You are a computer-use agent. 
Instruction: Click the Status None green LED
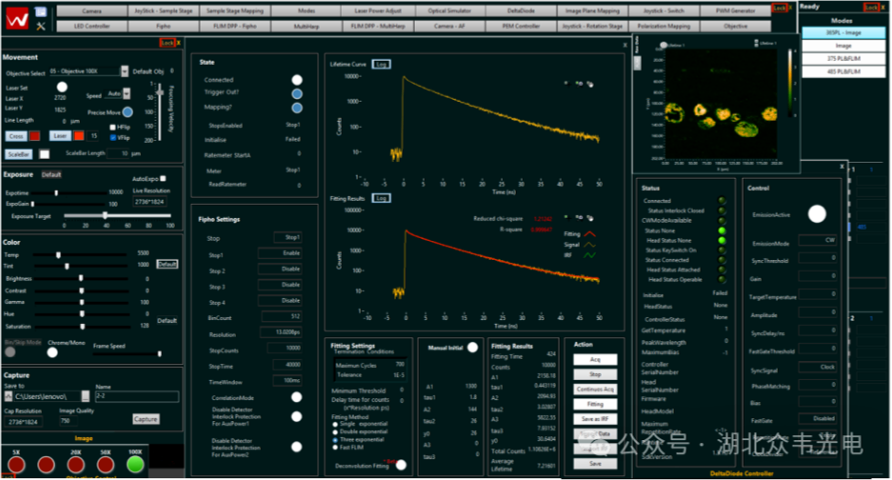coord(722,230)
